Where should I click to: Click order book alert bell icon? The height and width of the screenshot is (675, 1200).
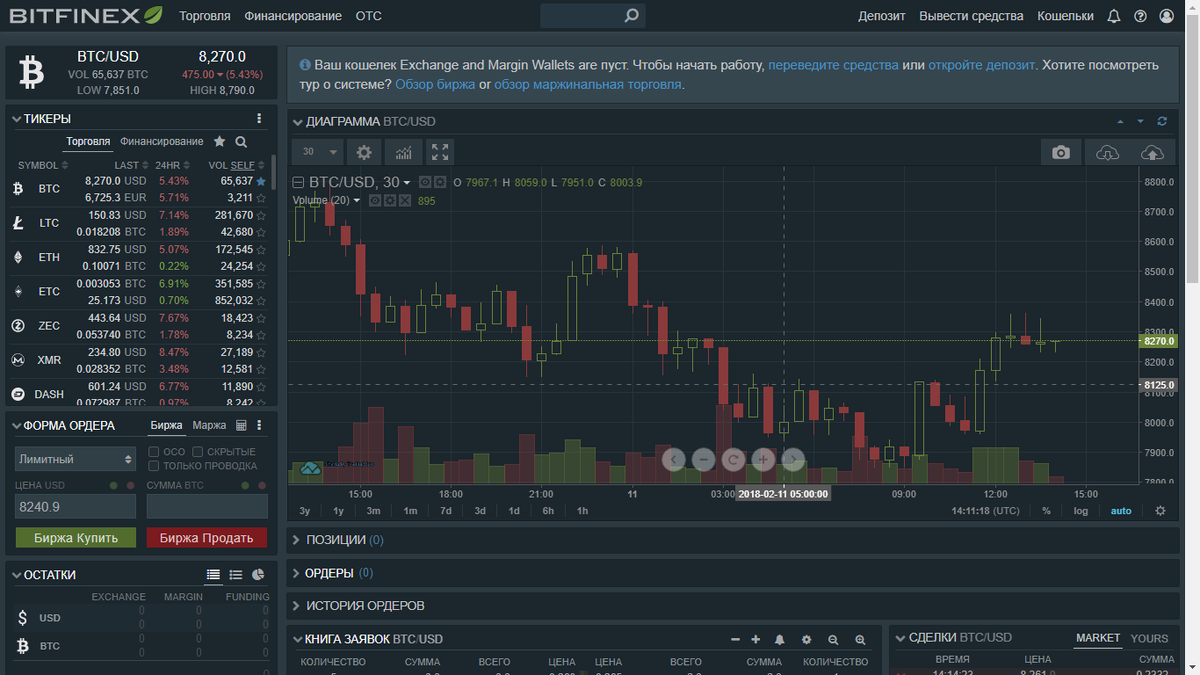pyautogui.click(x=779, y=639)
